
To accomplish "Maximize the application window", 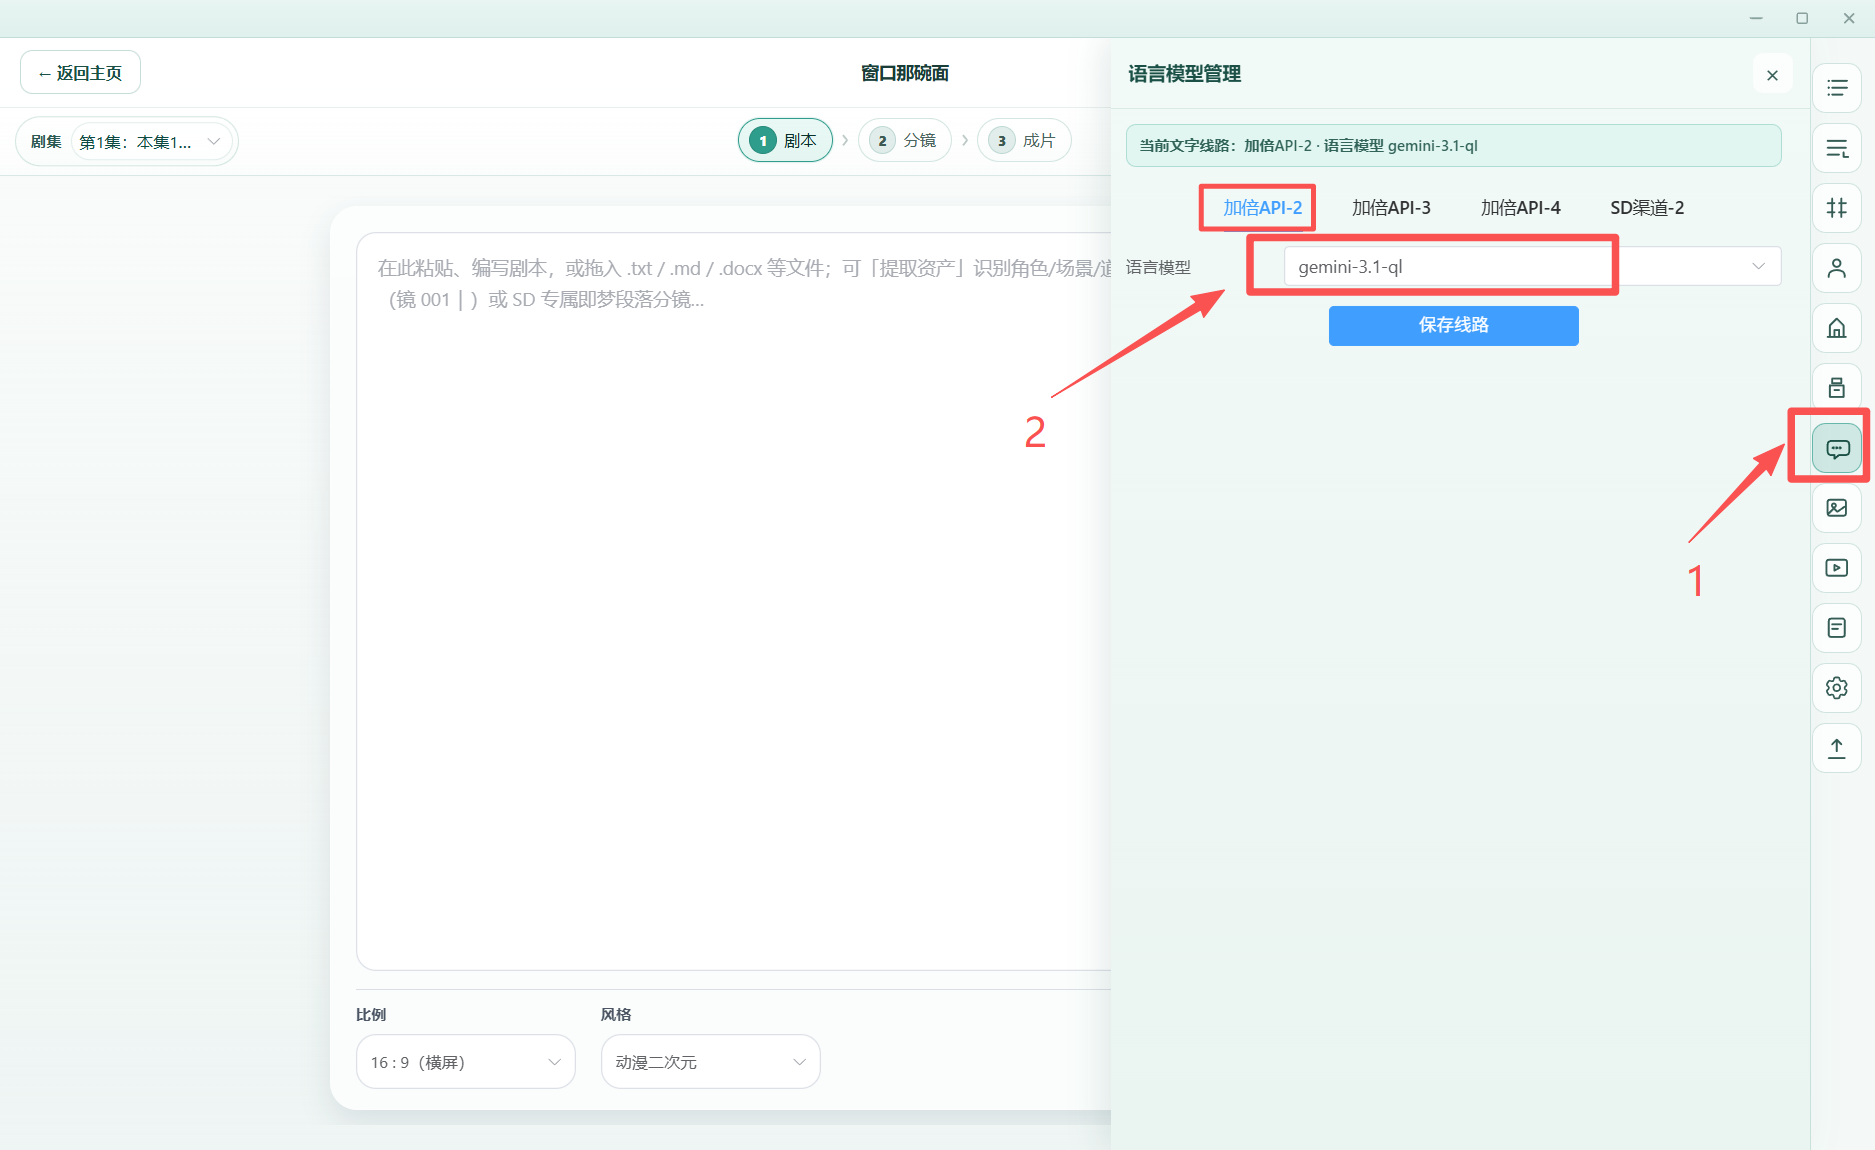I will coord(1802,18).
